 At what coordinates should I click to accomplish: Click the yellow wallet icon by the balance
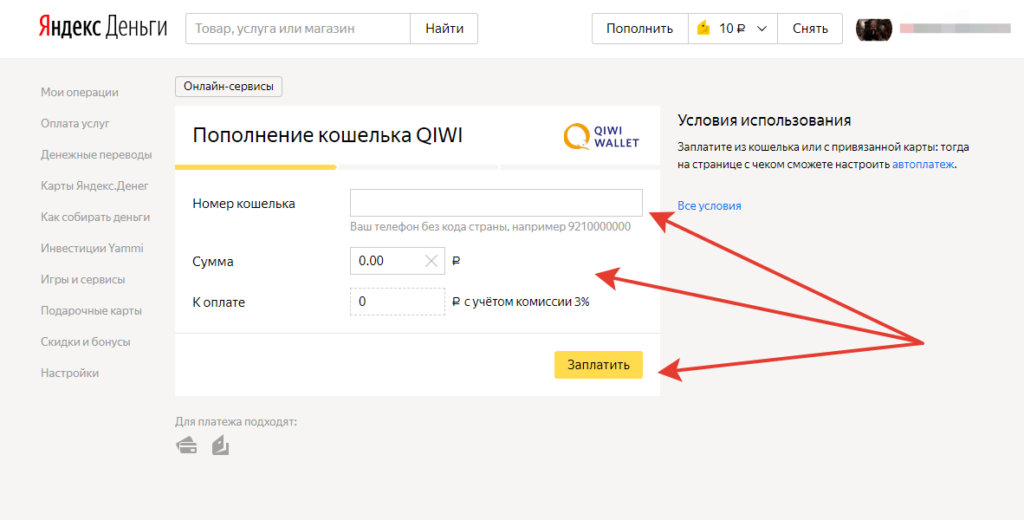pyautogui.click(x=703, y=28)
